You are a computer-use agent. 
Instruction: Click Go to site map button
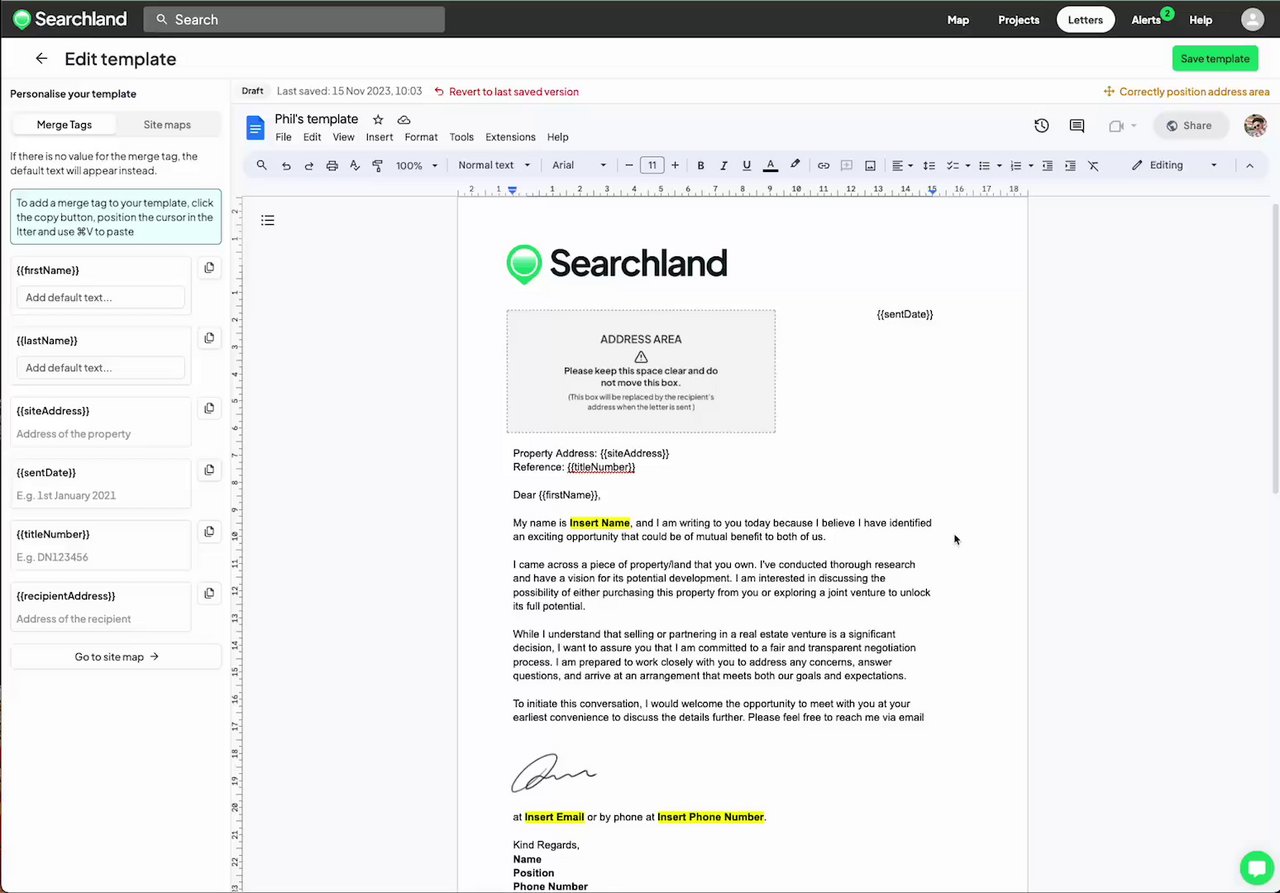pos(116,657)
